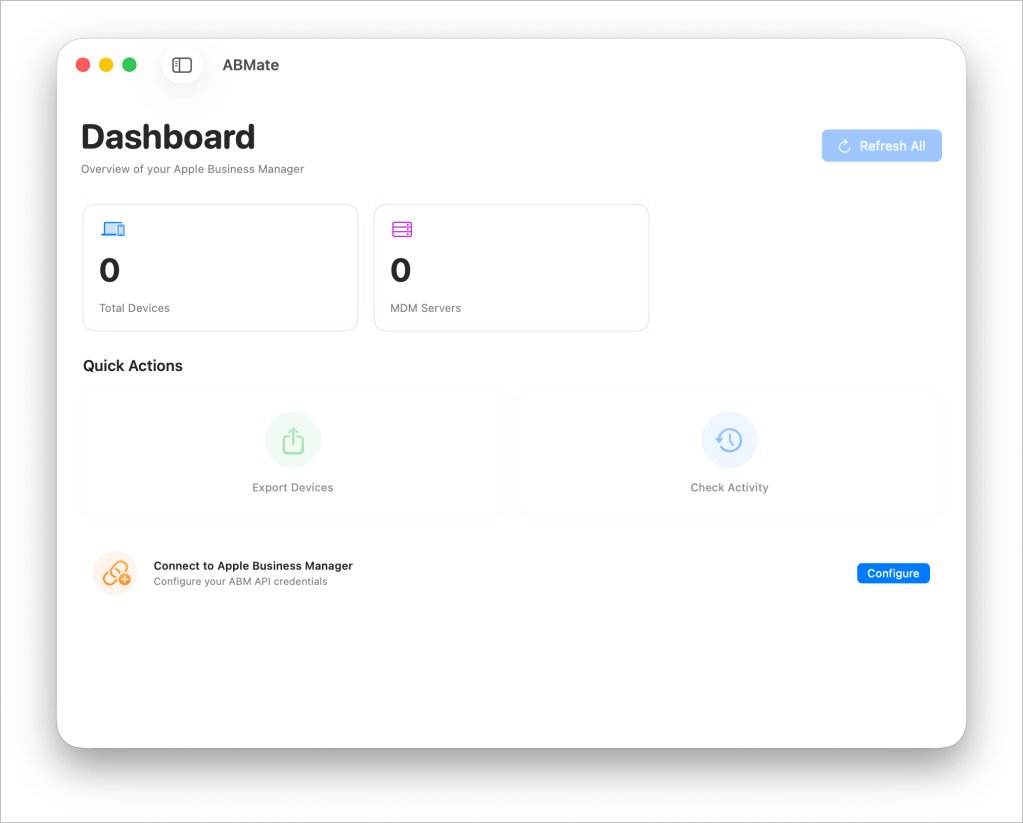Click the blue devices icon

click(x=113, y=230)
